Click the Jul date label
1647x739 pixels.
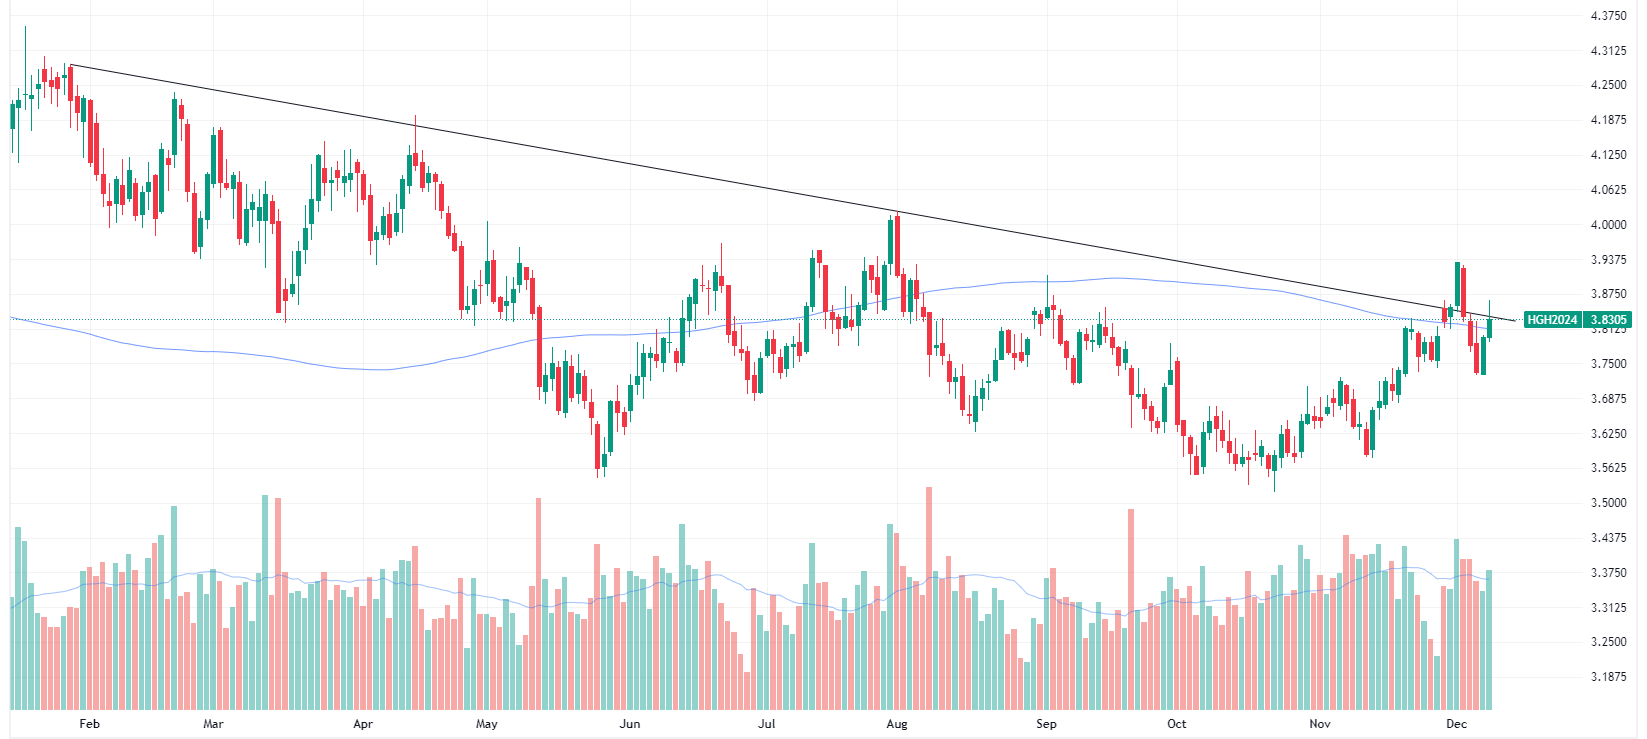click(x=766, y=723)
